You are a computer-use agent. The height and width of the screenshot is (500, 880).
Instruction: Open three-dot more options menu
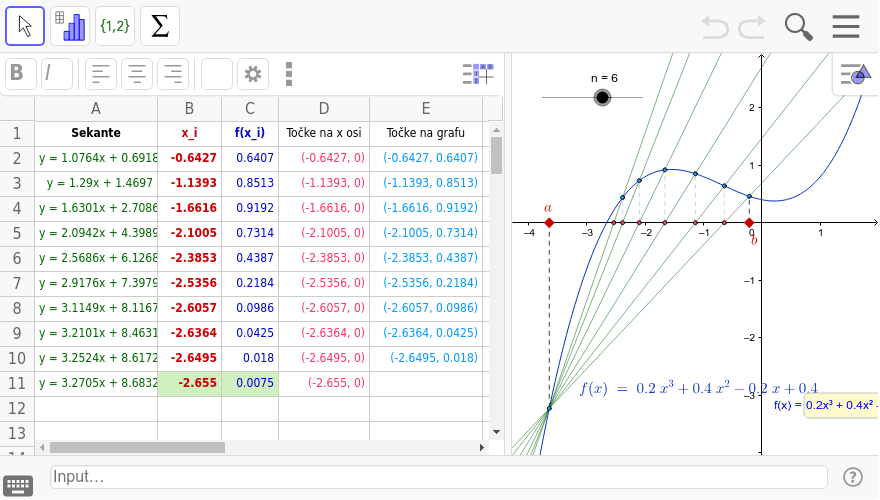pos(288,74)
